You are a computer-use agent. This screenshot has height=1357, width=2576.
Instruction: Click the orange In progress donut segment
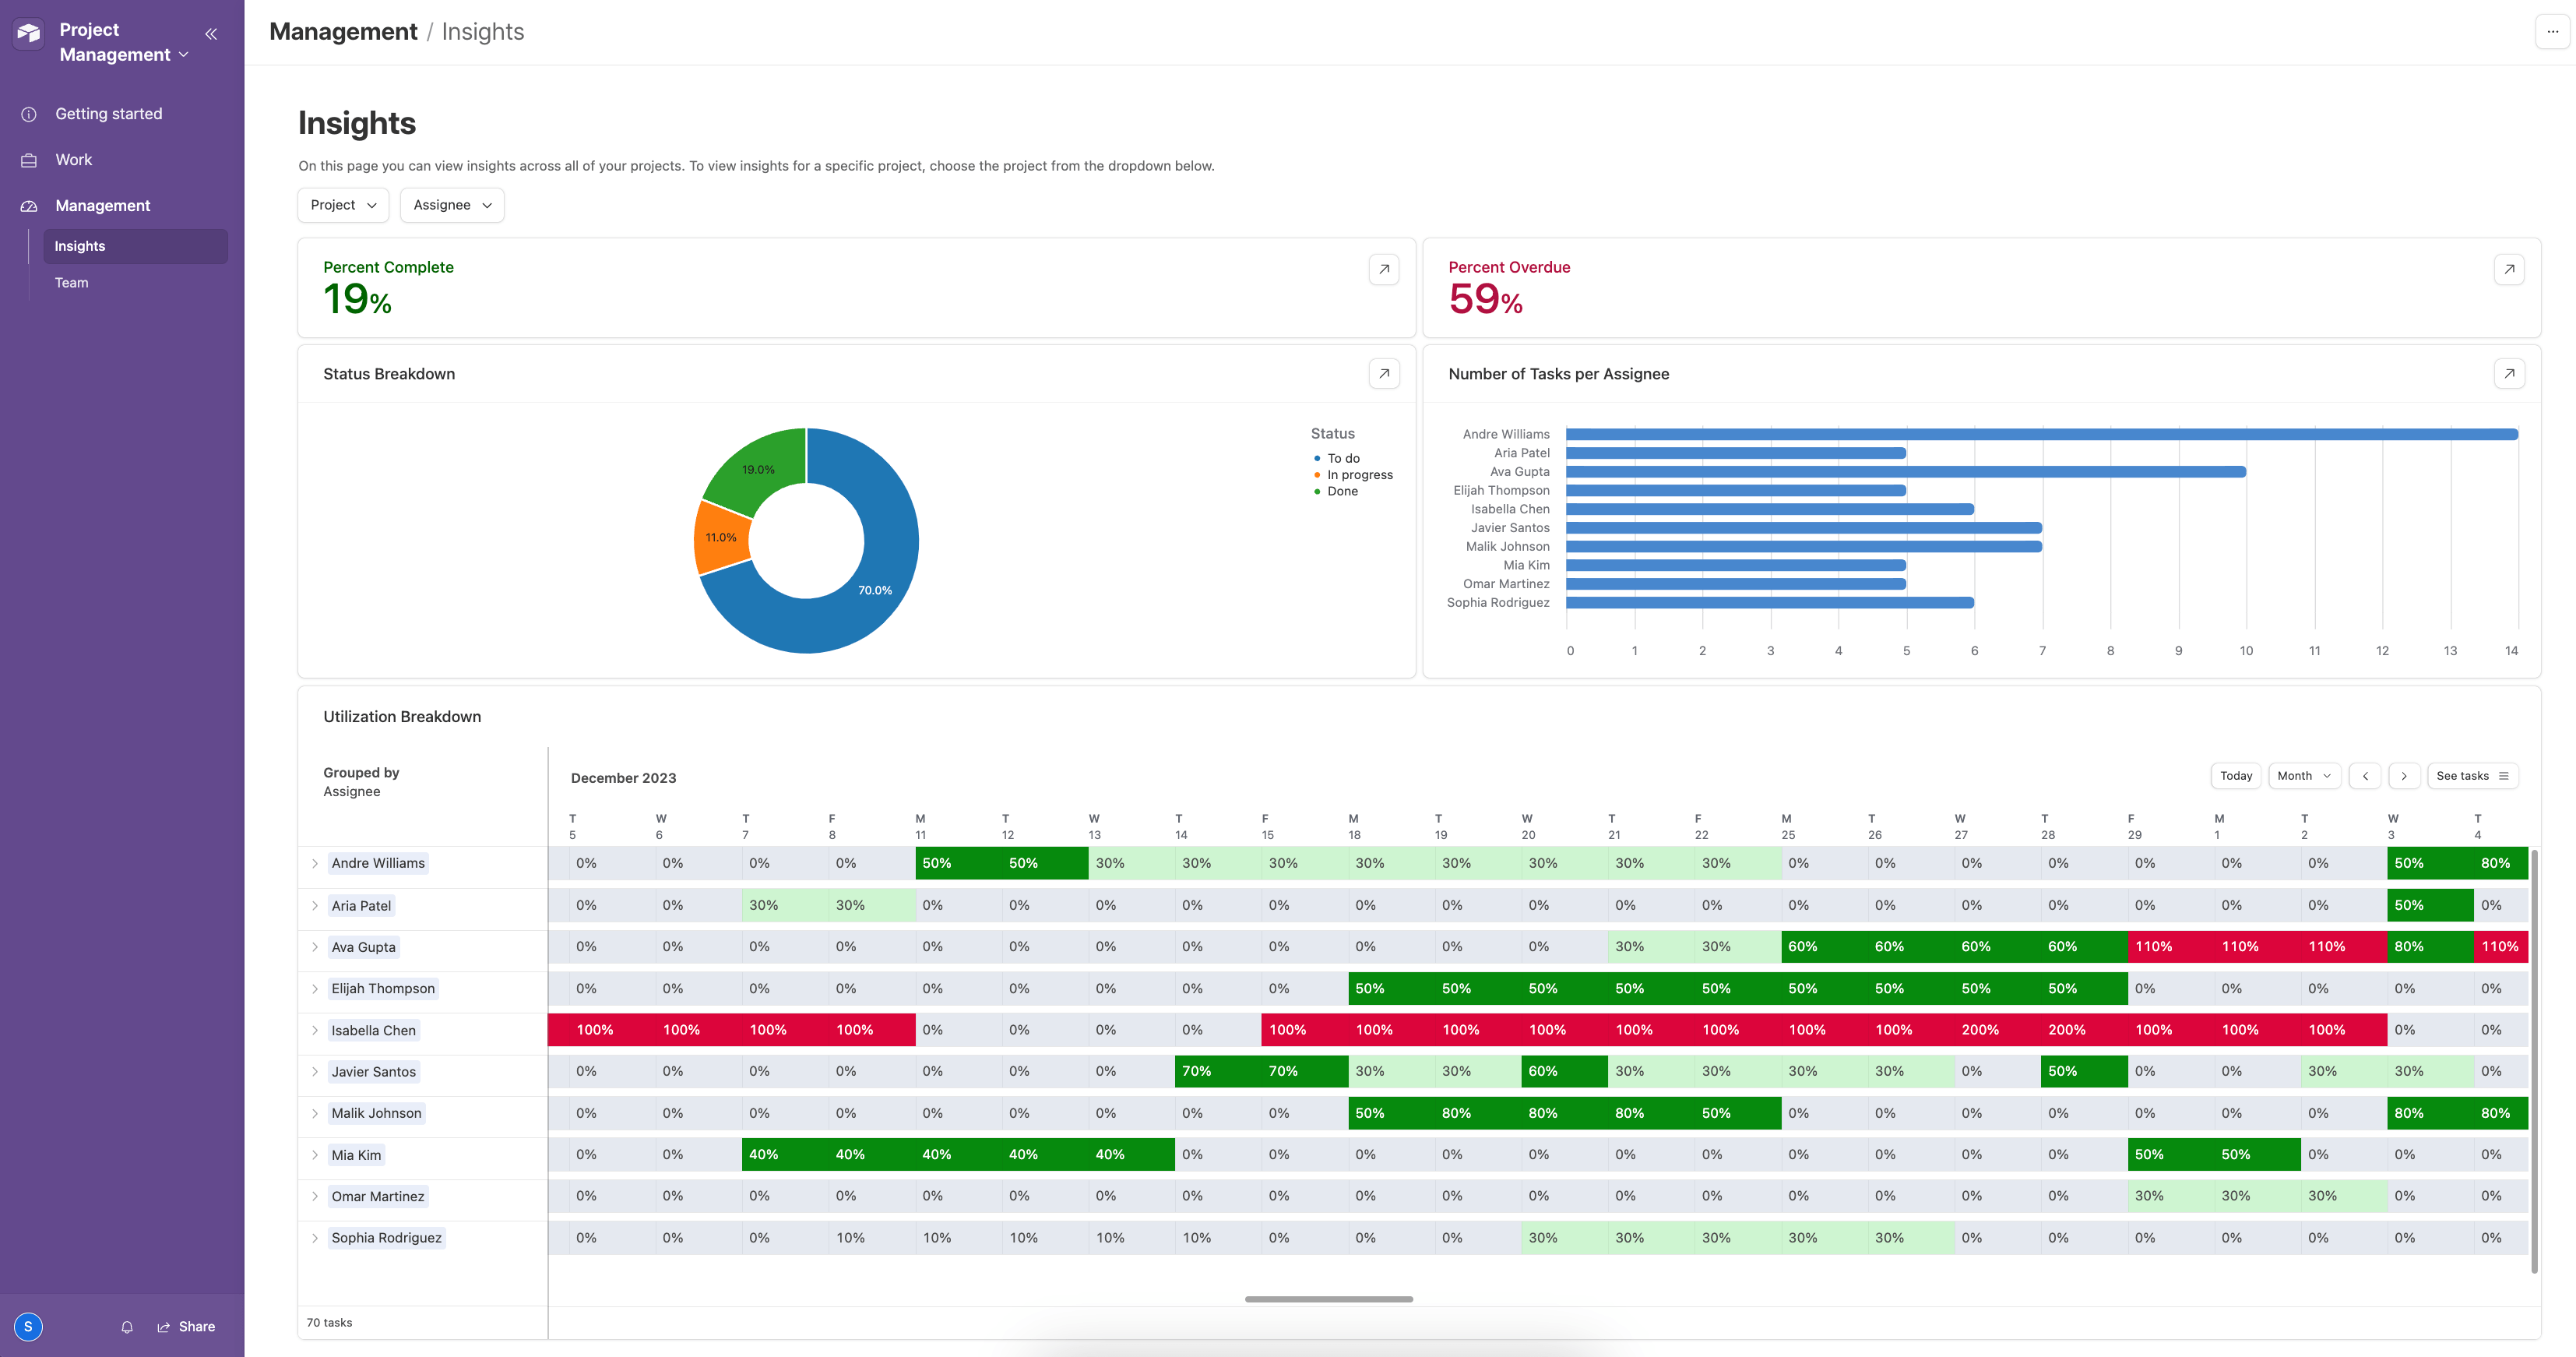pyautogui.click(x=721, y=538)
